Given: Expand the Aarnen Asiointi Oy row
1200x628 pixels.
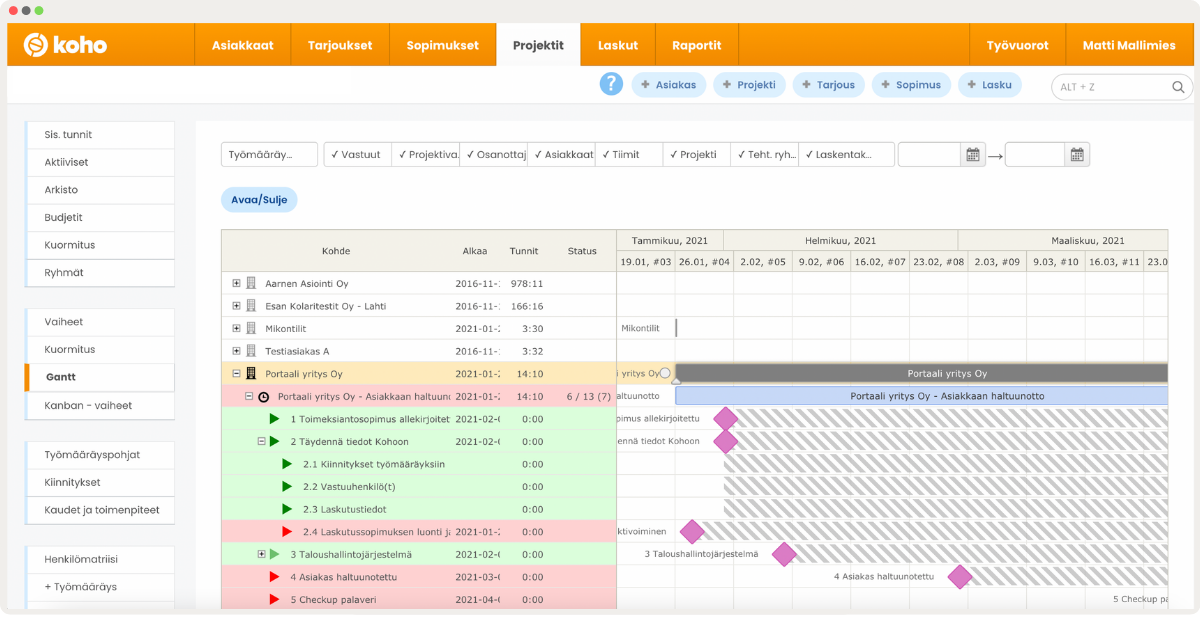Looking at the screenshot, I should click(x=236, y=284).
